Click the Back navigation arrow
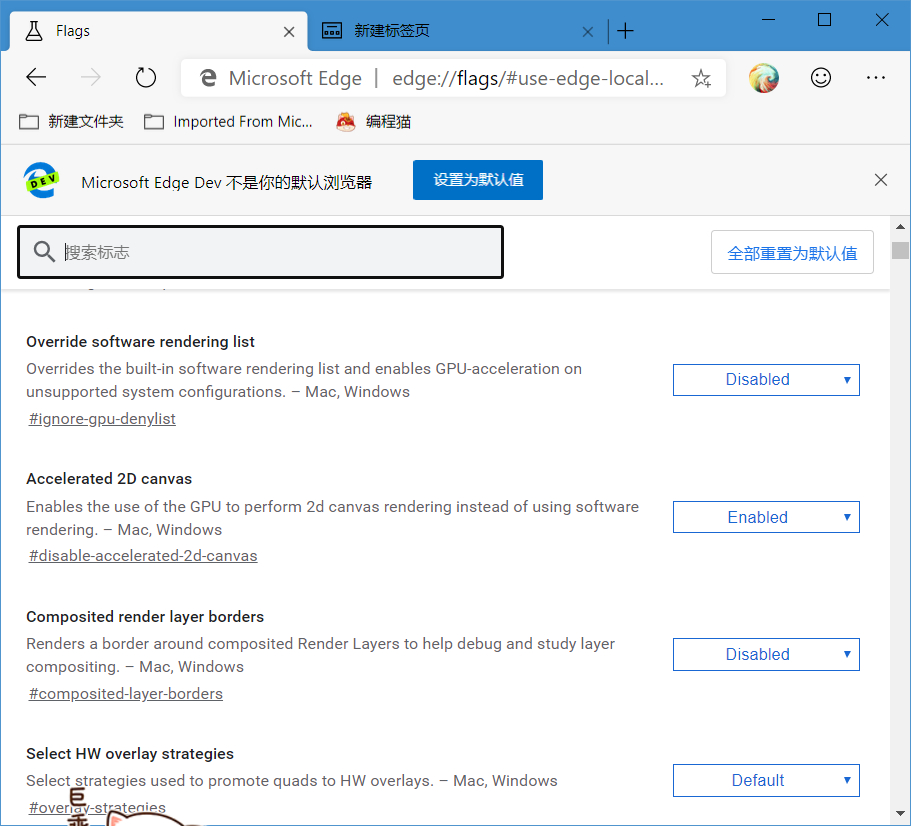 [x=35, y=77]
